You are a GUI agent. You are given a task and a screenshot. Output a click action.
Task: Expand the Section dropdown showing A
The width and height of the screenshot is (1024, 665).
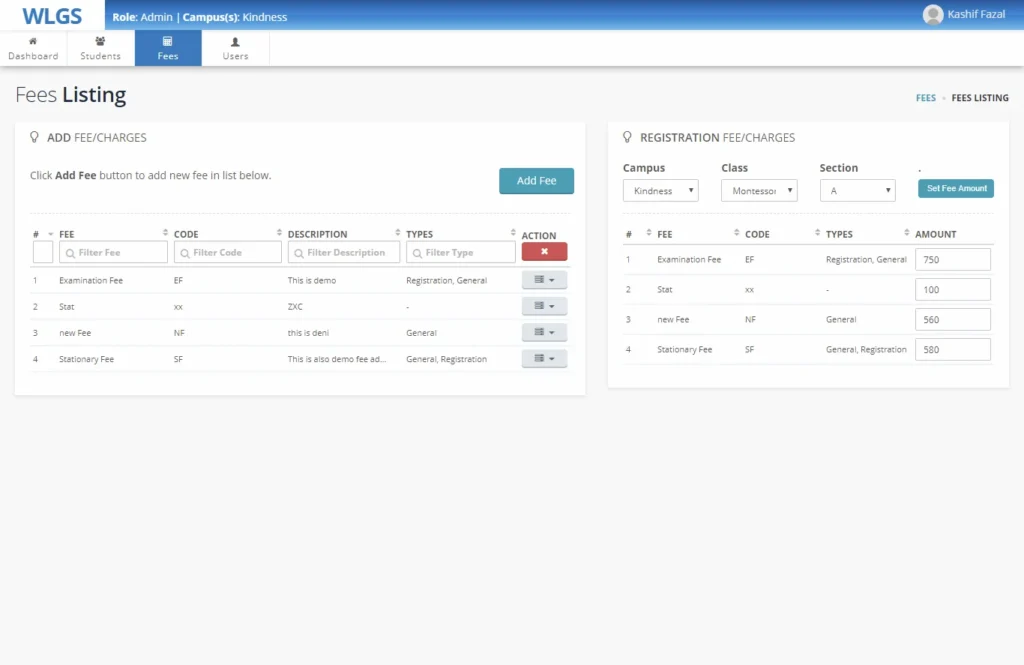[857, 191]
